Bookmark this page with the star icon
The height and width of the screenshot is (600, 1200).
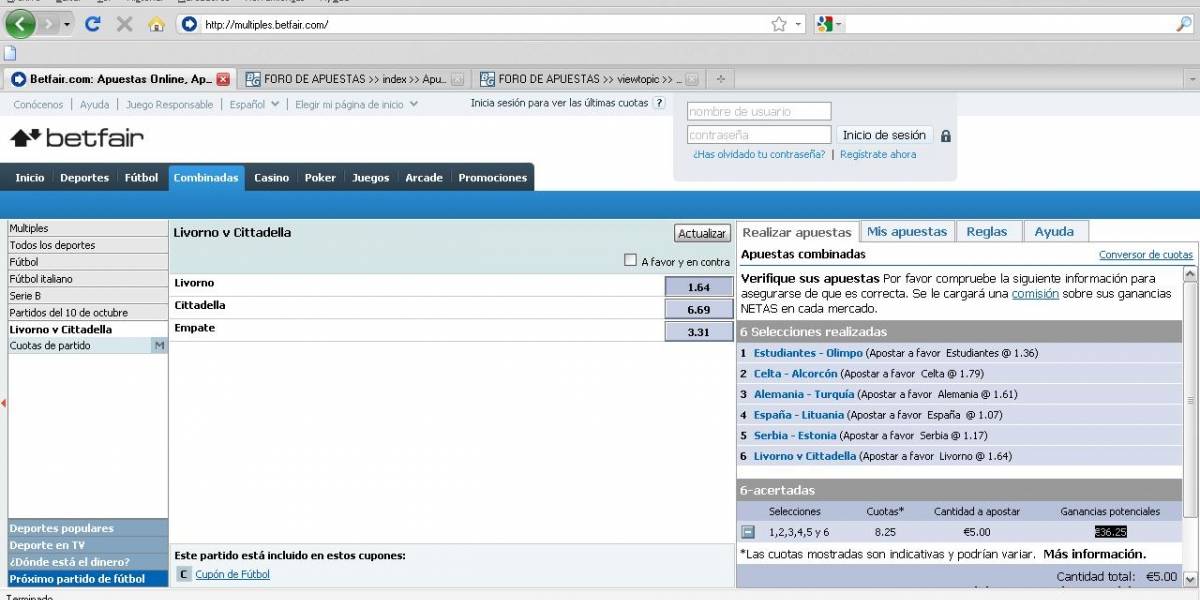(x=778, y=24)
